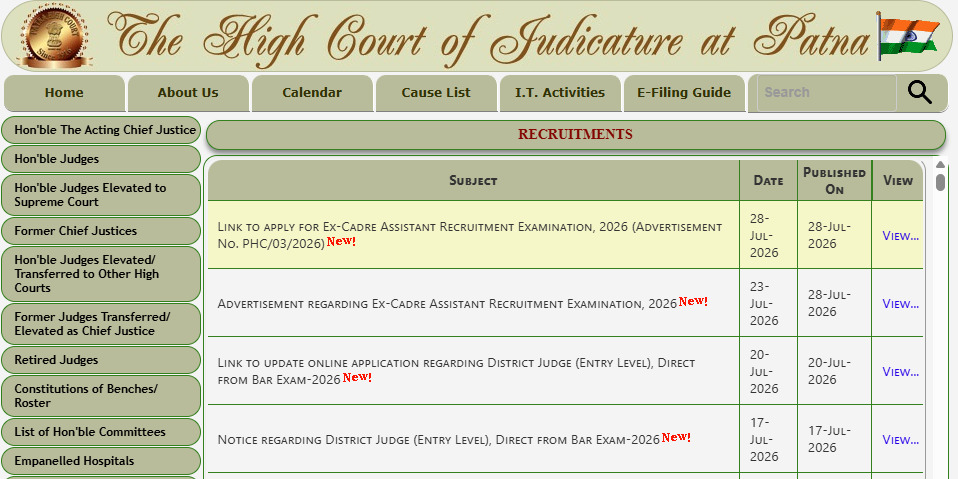Open the Calendar menu
The image size is (958, 479).
[x=312, y=93]
